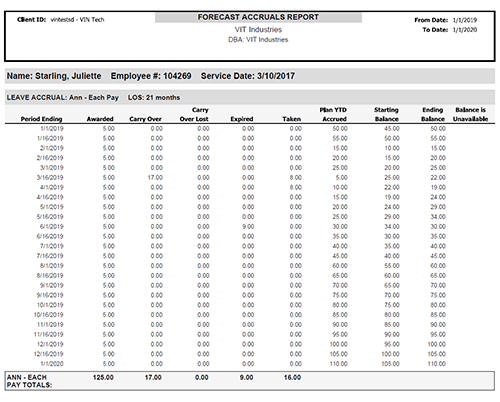Screen dimensions: 500x402
Task: Click Starting Balance 45.00 in 1/1/2019 row
Action: click(x=392, y=129)
